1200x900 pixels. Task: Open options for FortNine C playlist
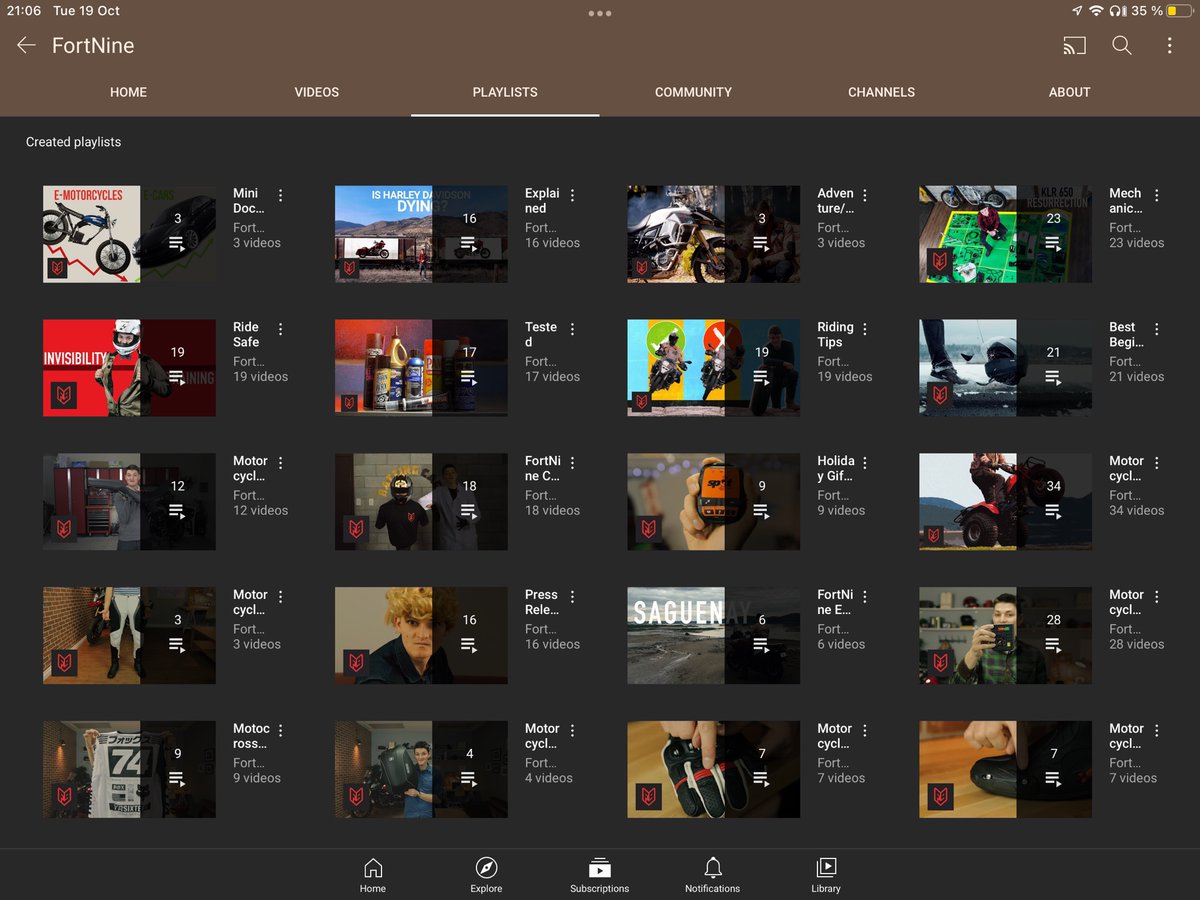(573, 463)
